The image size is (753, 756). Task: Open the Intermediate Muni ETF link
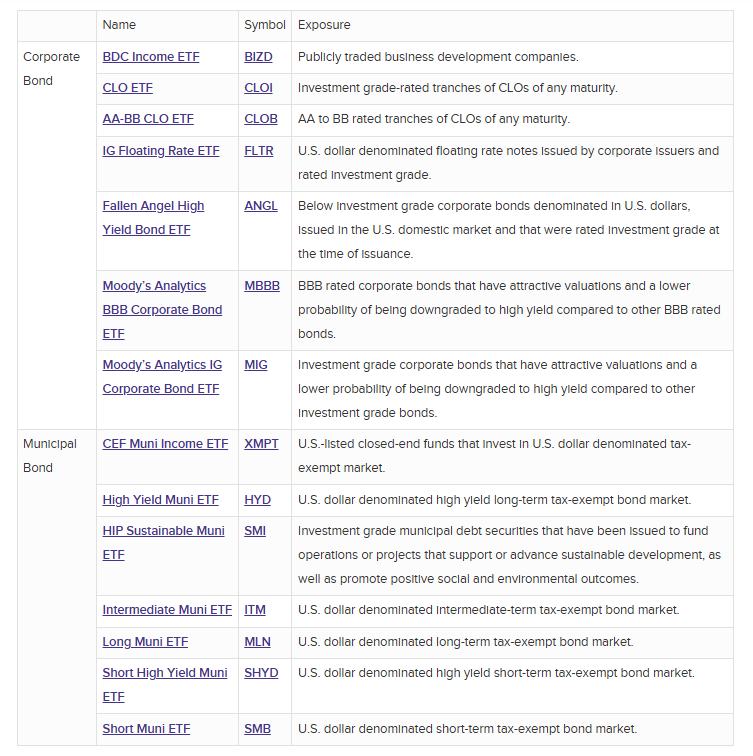click(167, 610)
